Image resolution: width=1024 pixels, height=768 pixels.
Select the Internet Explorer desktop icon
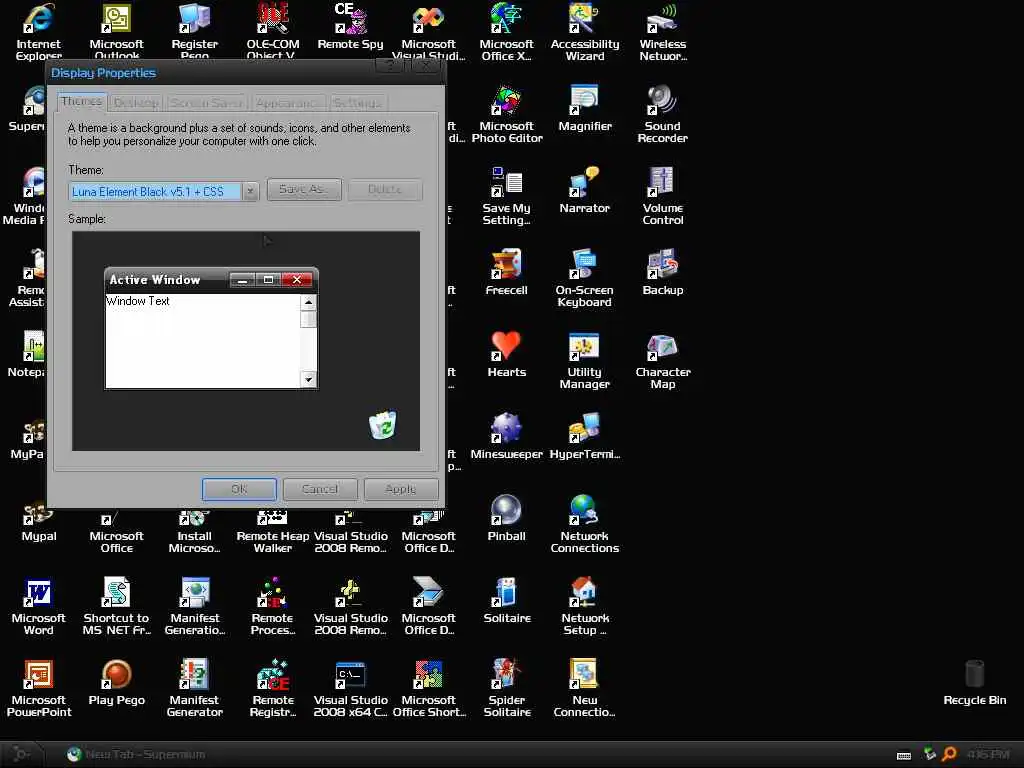tap(39, 31)
